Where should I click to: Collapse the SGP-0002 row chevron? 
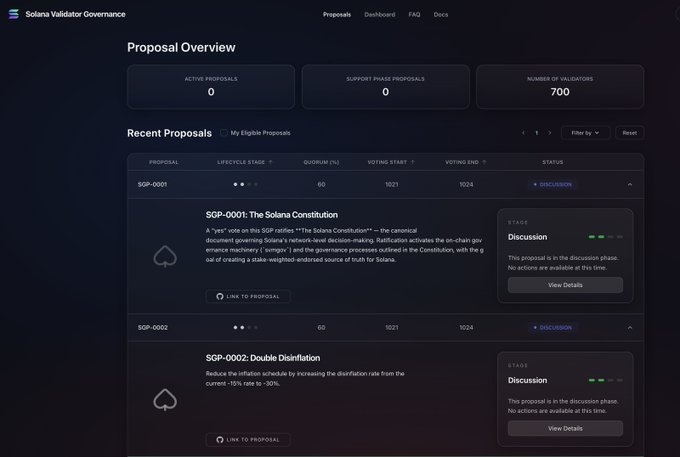[630, 327]
